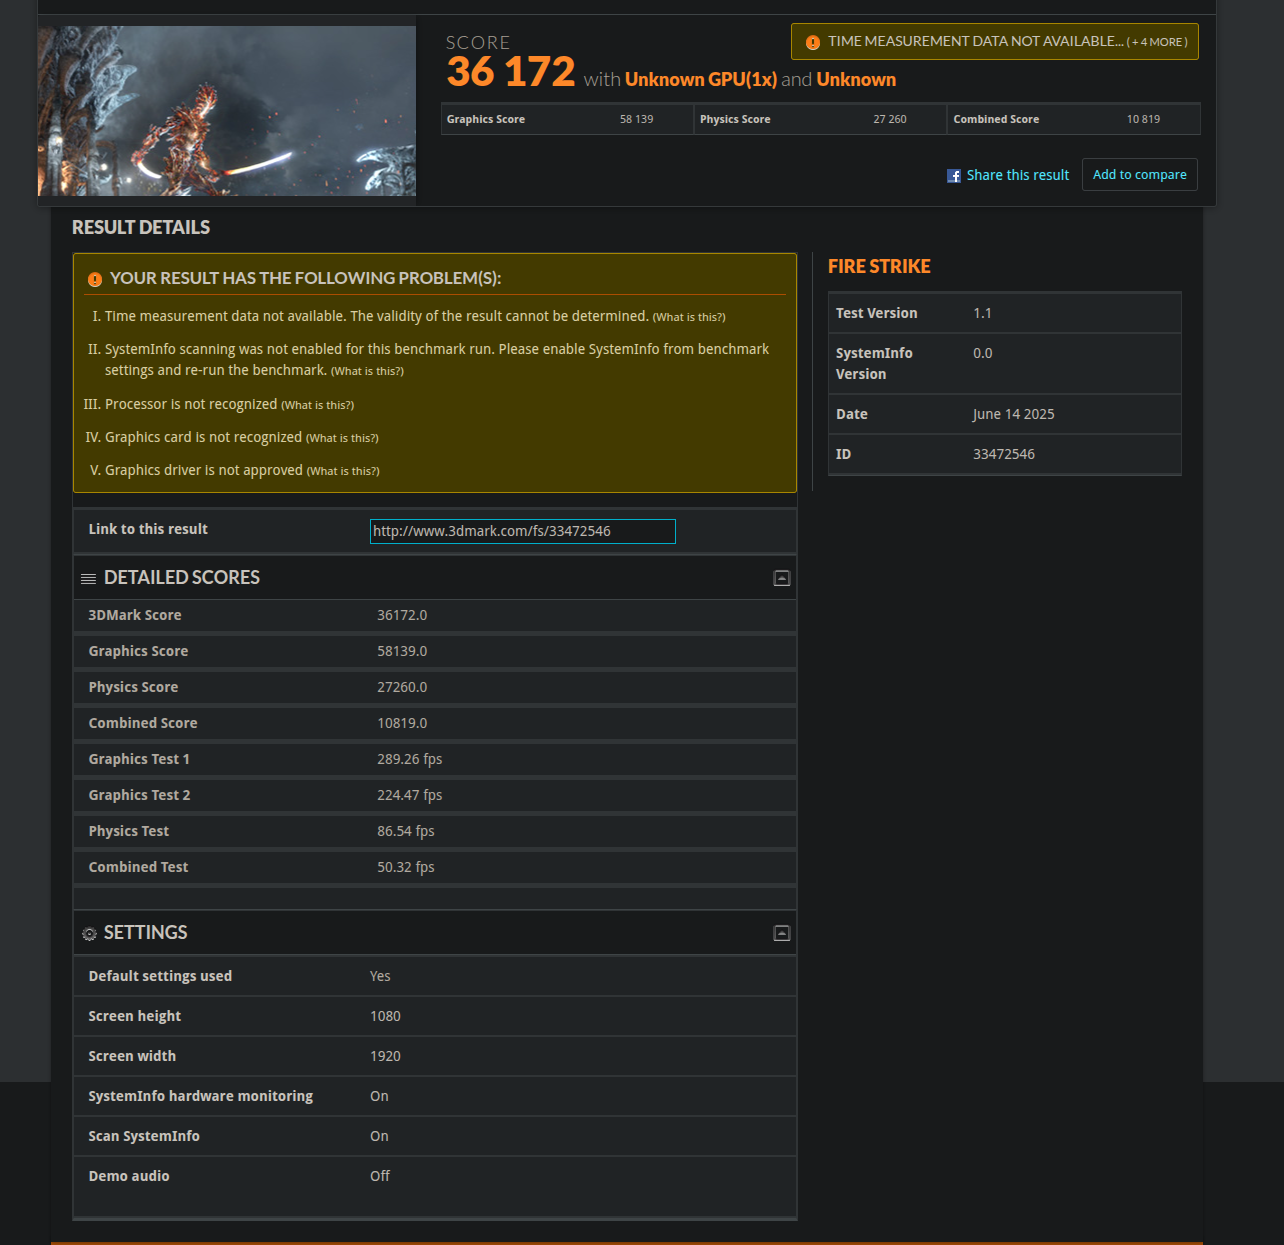Click 'Share this result' link
The height and width of the screenshot is (1245, 1284).
1017,175
